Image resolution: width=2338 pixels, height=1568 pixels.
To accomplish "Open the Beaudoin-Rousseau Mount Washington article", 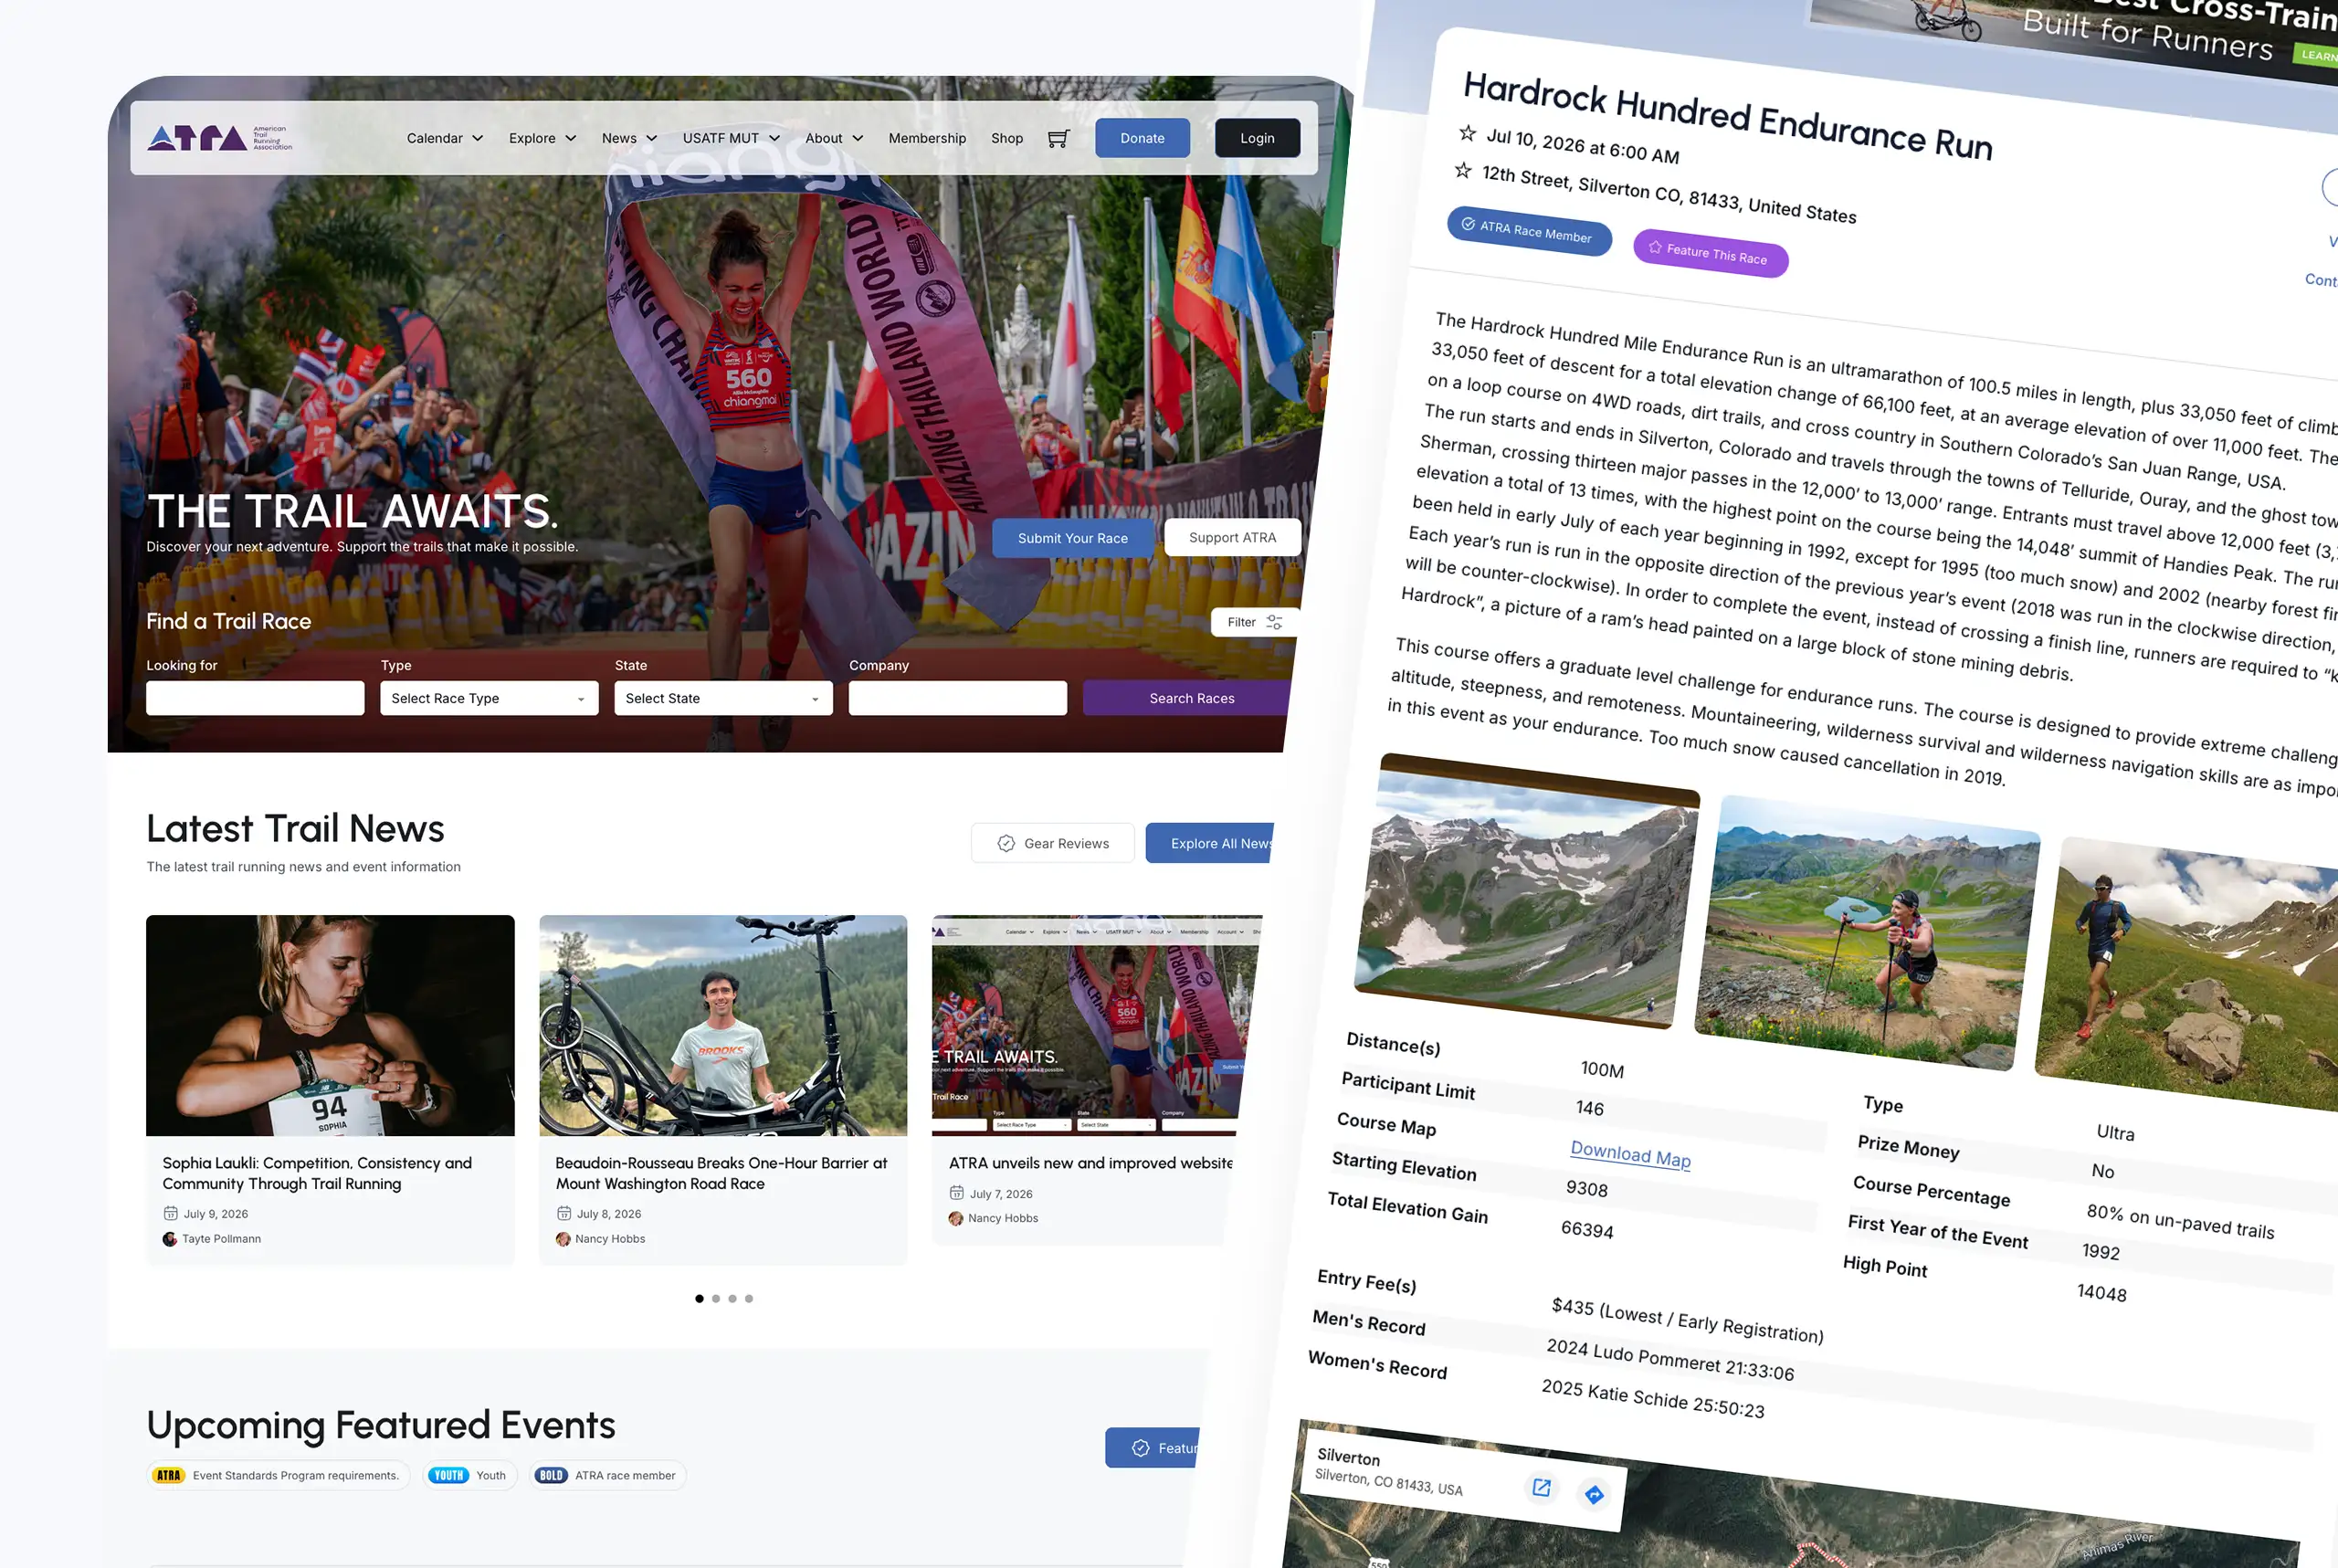I will [x=721, y=1173].
